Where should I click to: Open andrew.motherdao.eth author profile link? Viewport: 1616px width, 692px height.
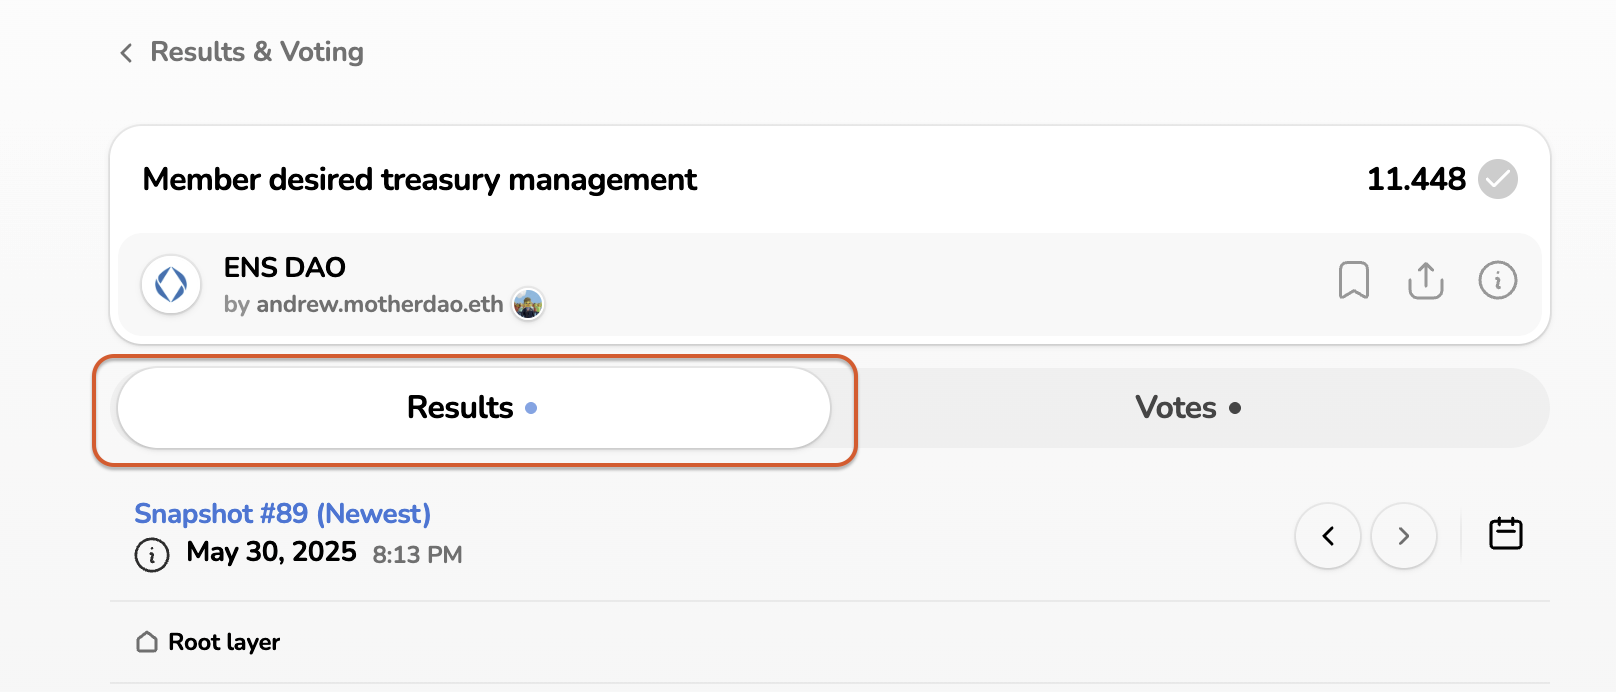(379, 304)
